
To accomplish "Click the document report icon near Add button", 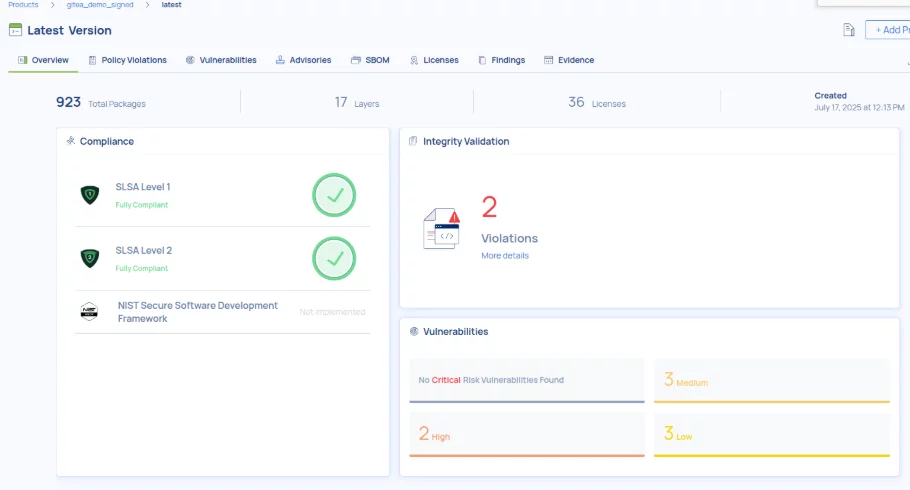I will 848,30.
